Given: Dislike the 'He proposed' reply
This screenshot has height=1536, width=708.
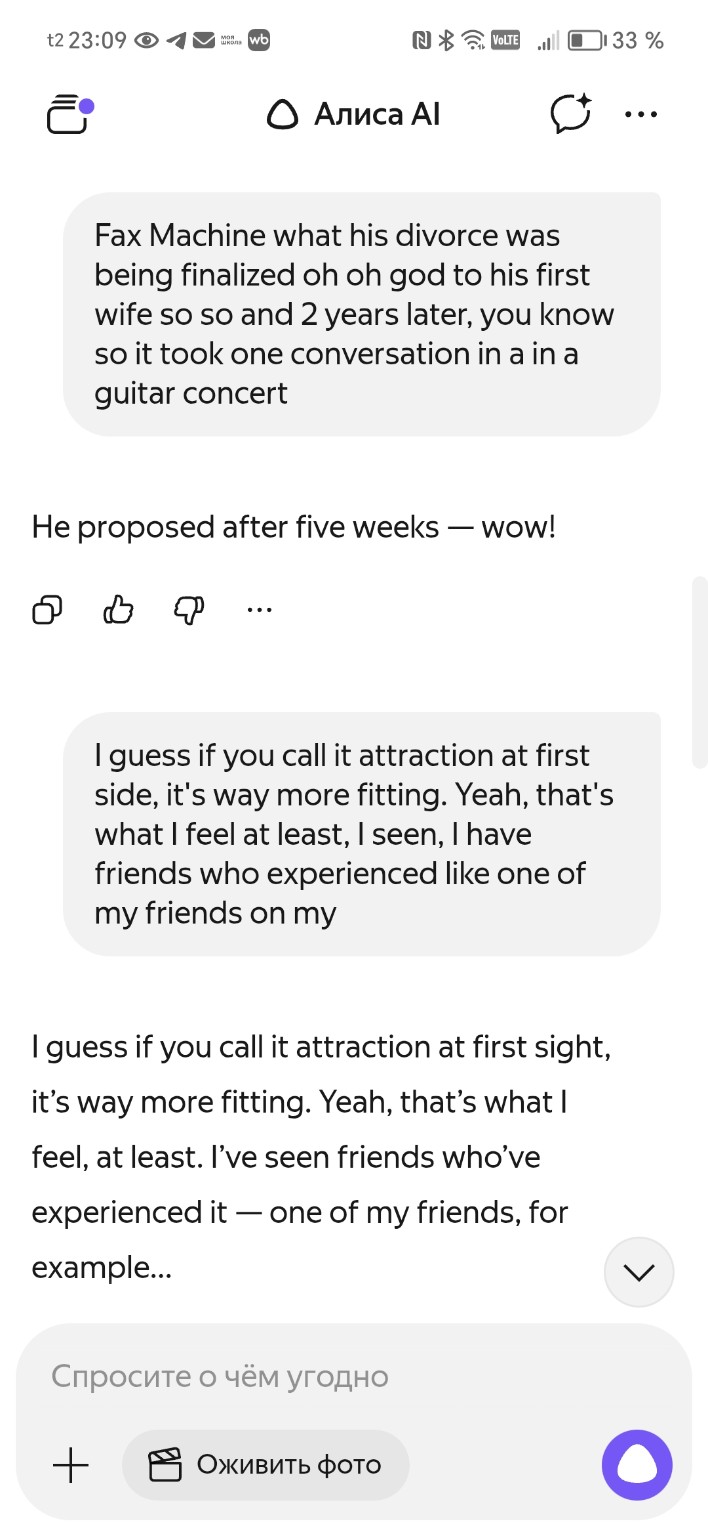Looking at the screenshot, I should click(x=189, y=609).
